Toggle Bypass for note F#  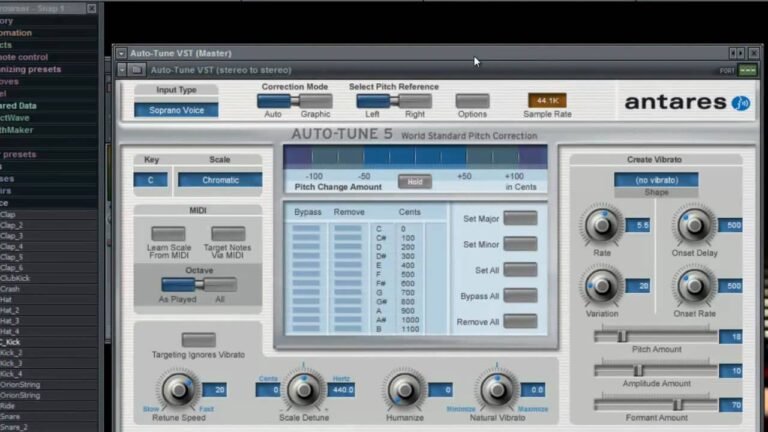(306, 283)
